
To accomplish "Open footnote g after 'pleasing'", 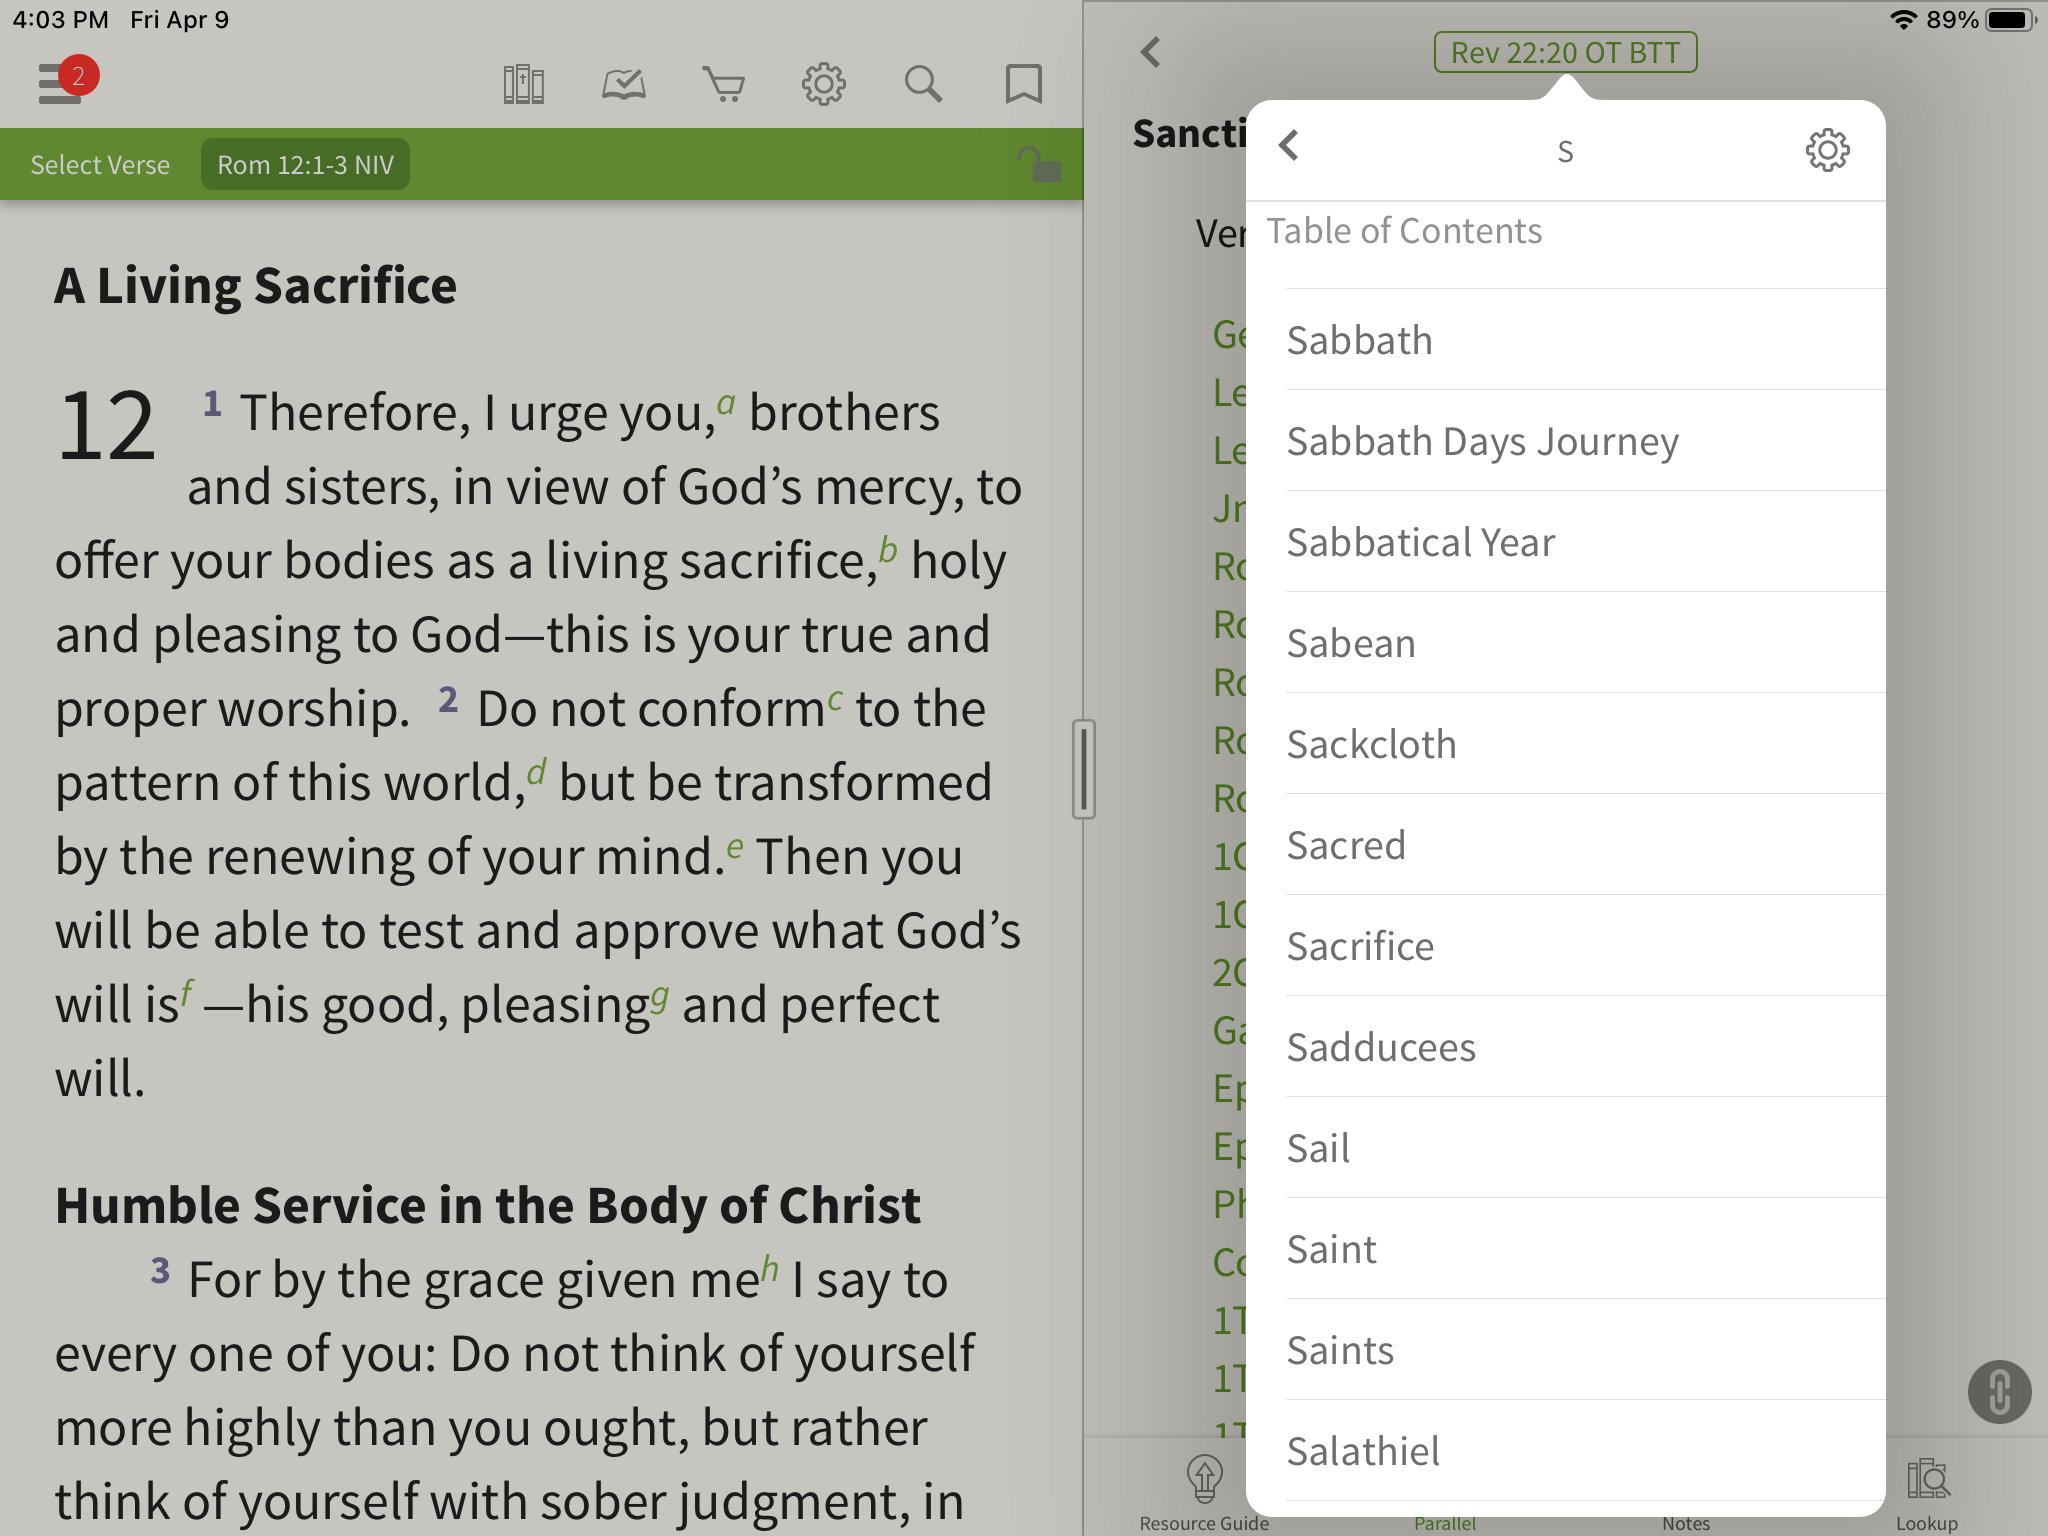I will [x=659, y=997].
